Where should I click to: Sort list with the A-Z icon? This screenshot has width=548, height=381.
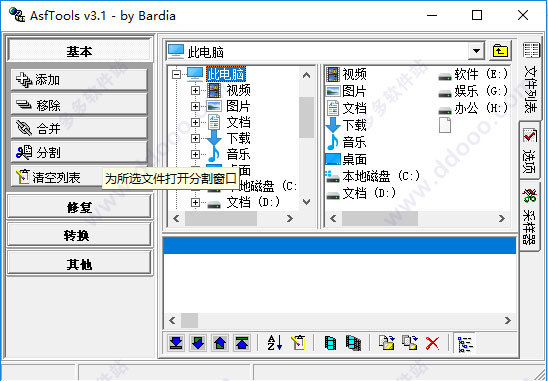(275, 343)
